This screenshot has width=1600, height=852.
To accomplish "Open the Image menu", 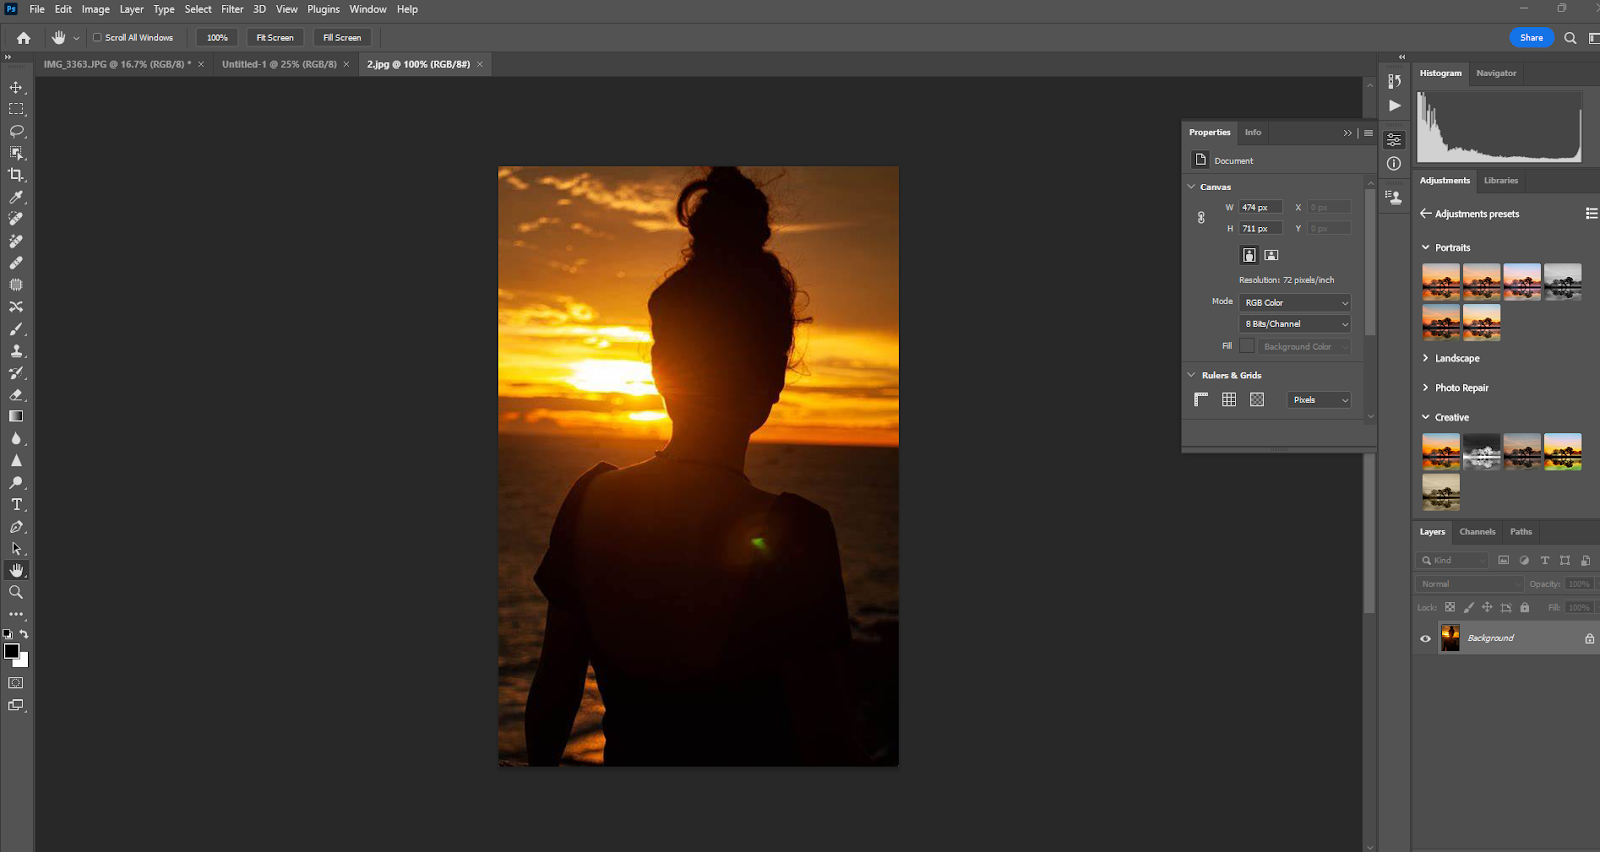I will [96, 9].
